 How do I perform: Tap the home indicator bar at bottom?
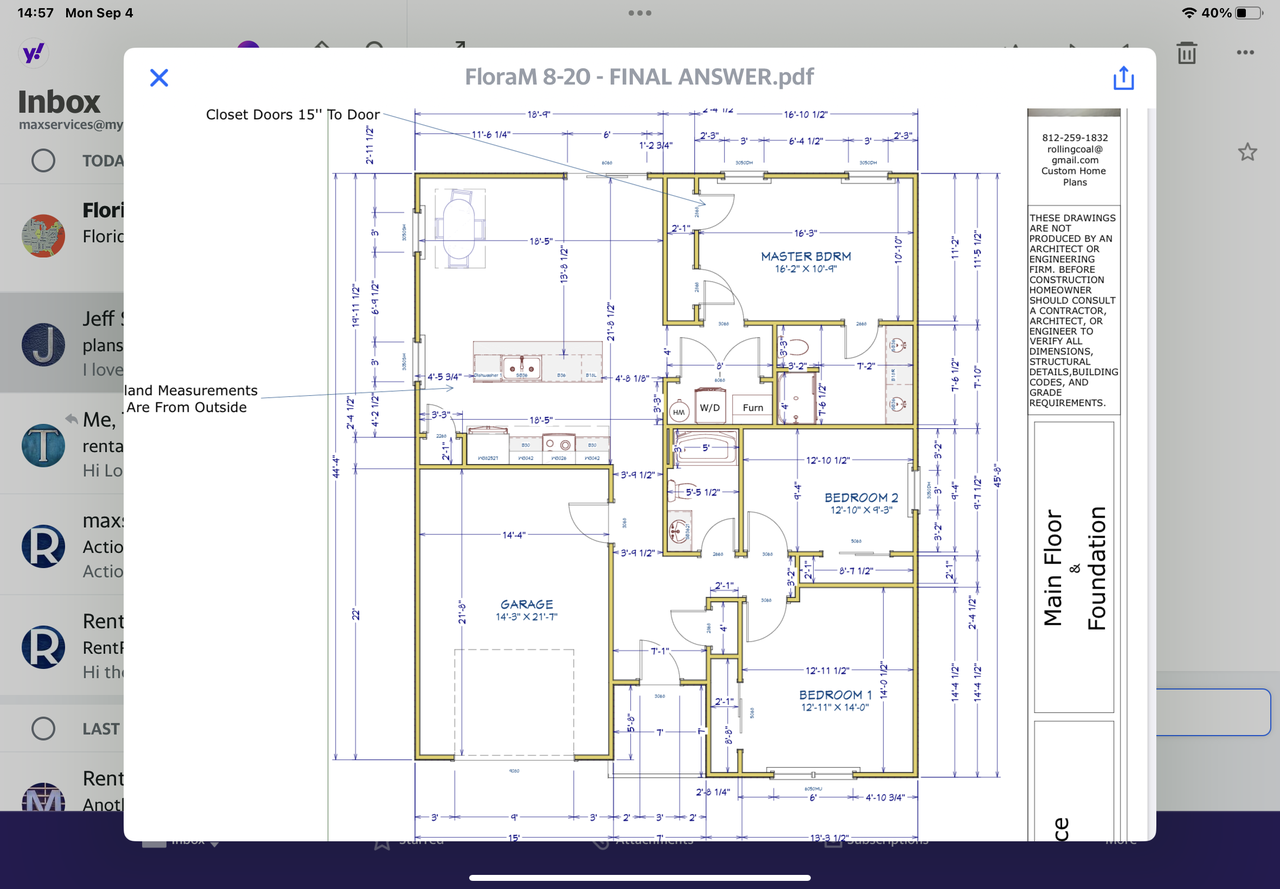point(640,878)
